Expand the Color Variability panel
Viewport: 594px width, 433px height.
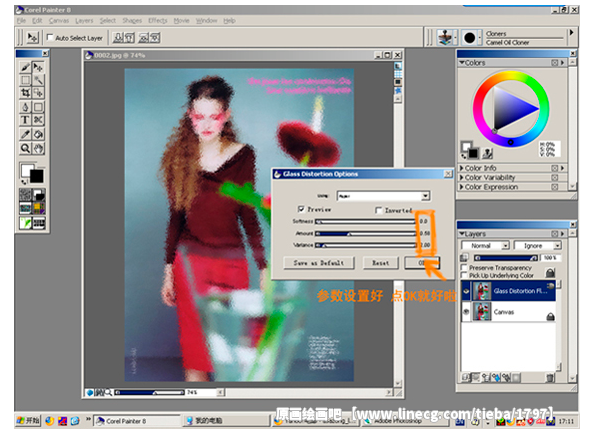click(x=461, y=177)
